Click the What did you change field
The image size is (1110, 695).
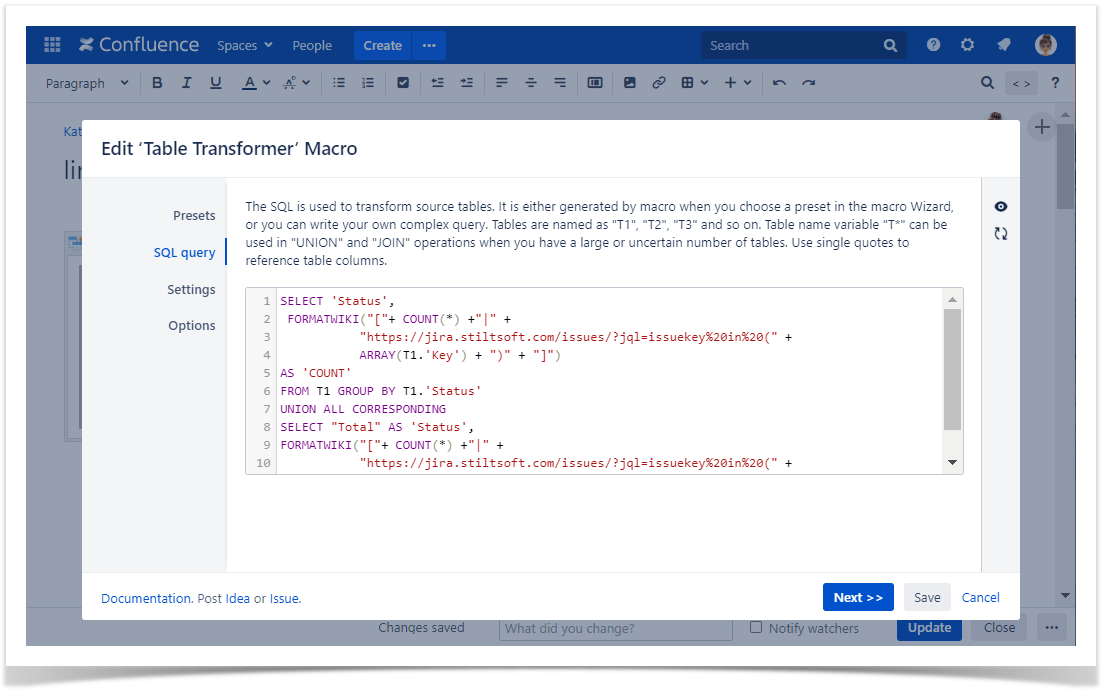pyautogui.click(x=615, y=628)
